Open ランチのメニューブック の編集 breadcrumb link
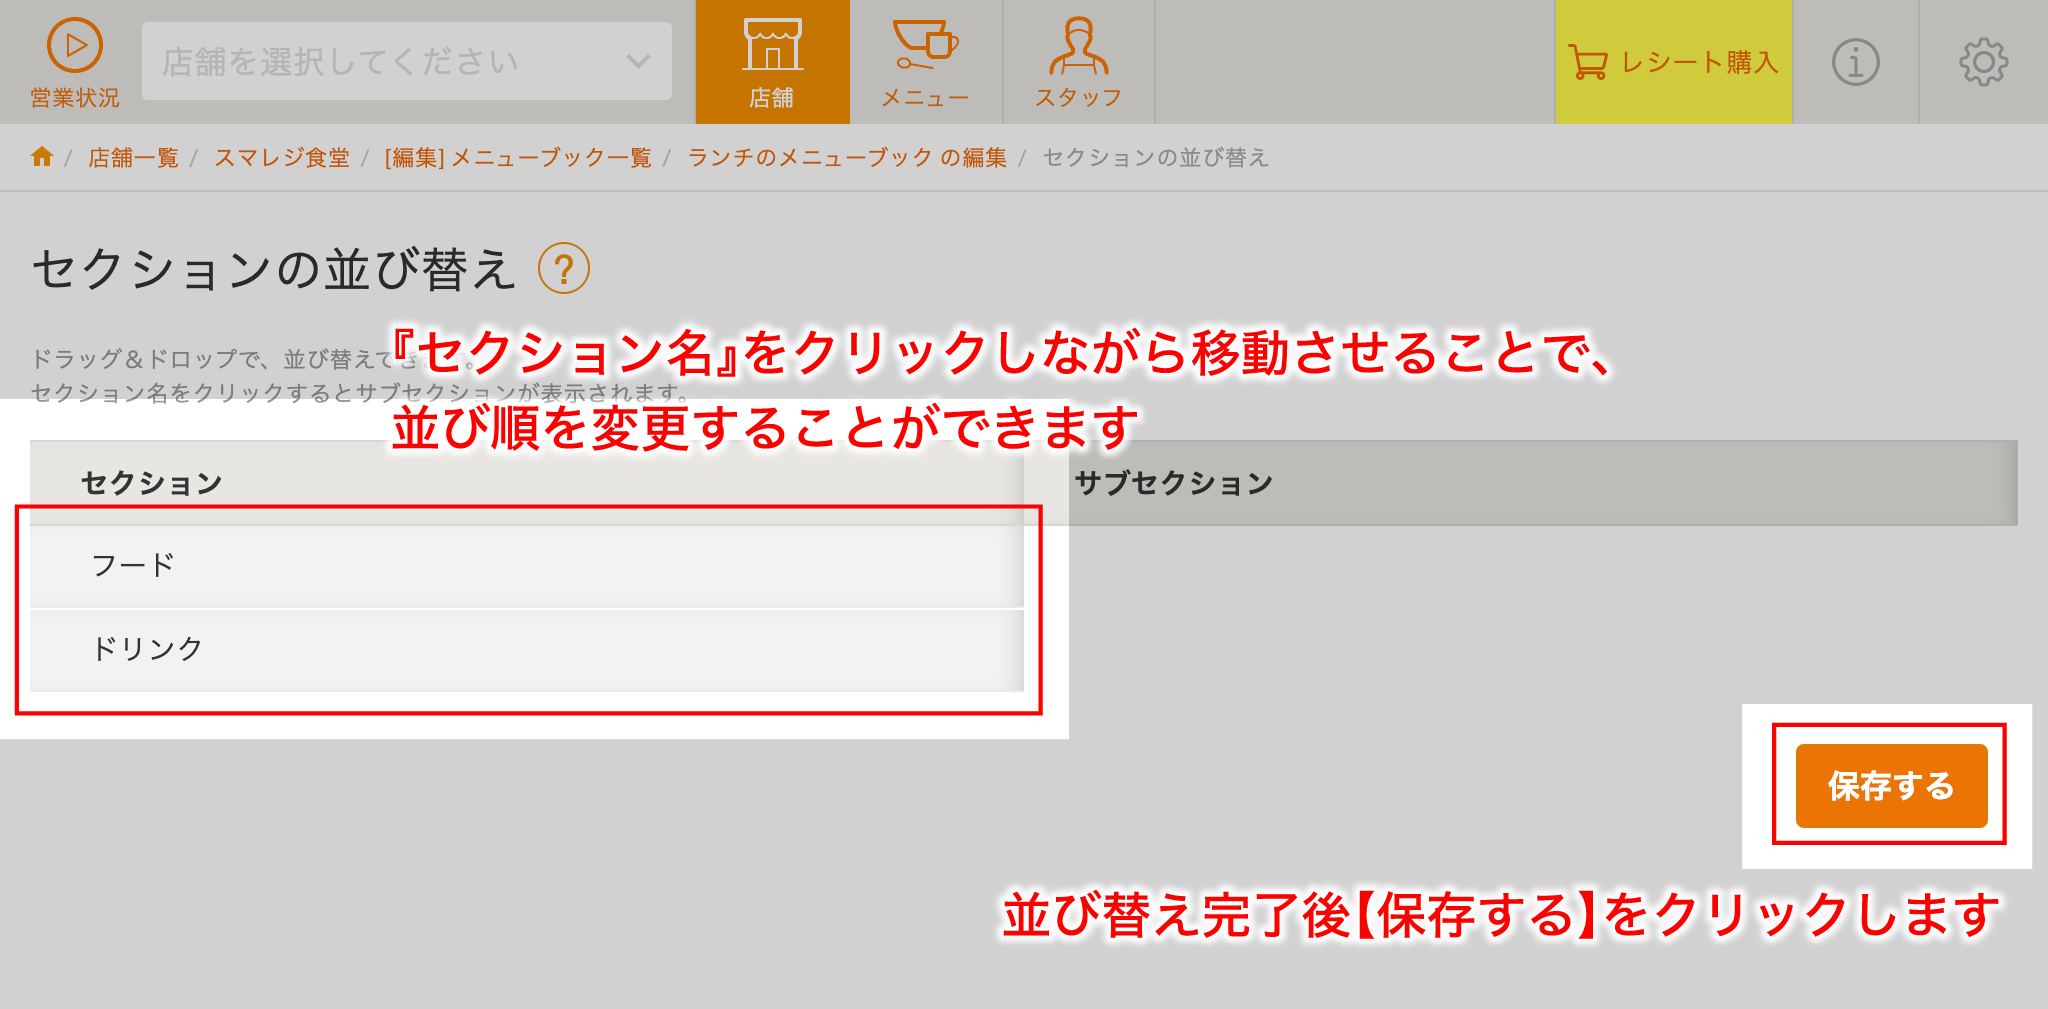 (x=847, y=158)
